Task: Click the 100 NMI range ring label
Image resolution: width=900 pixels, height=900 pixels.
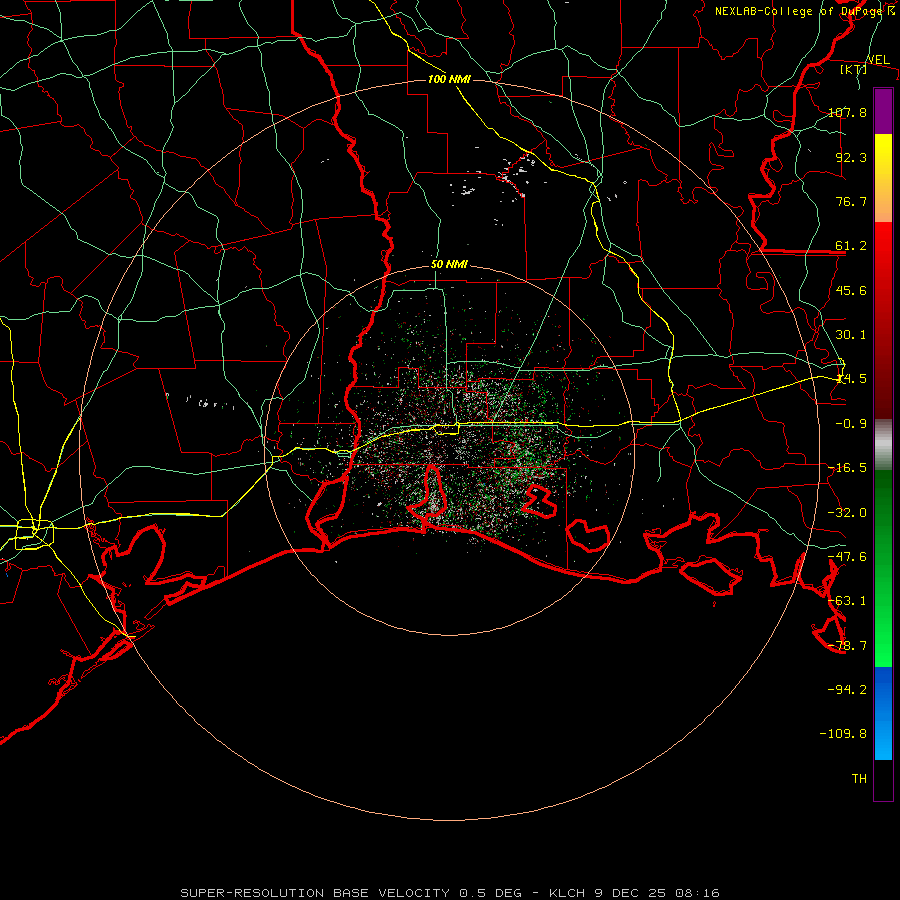Action: tap(449, 79)
